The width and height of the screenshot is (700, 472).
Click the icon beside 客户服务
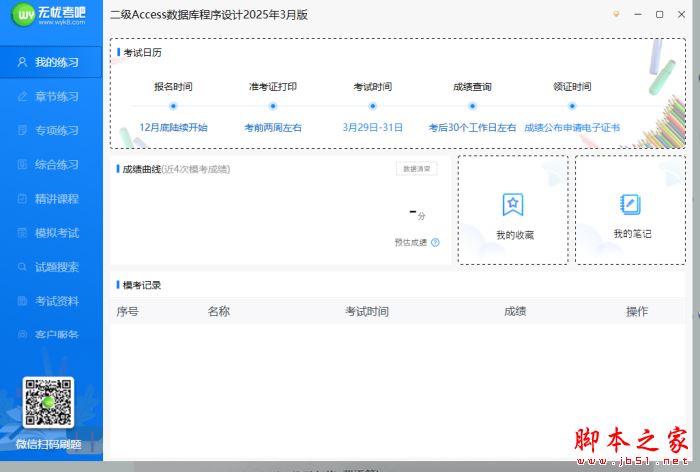[22, 334]
